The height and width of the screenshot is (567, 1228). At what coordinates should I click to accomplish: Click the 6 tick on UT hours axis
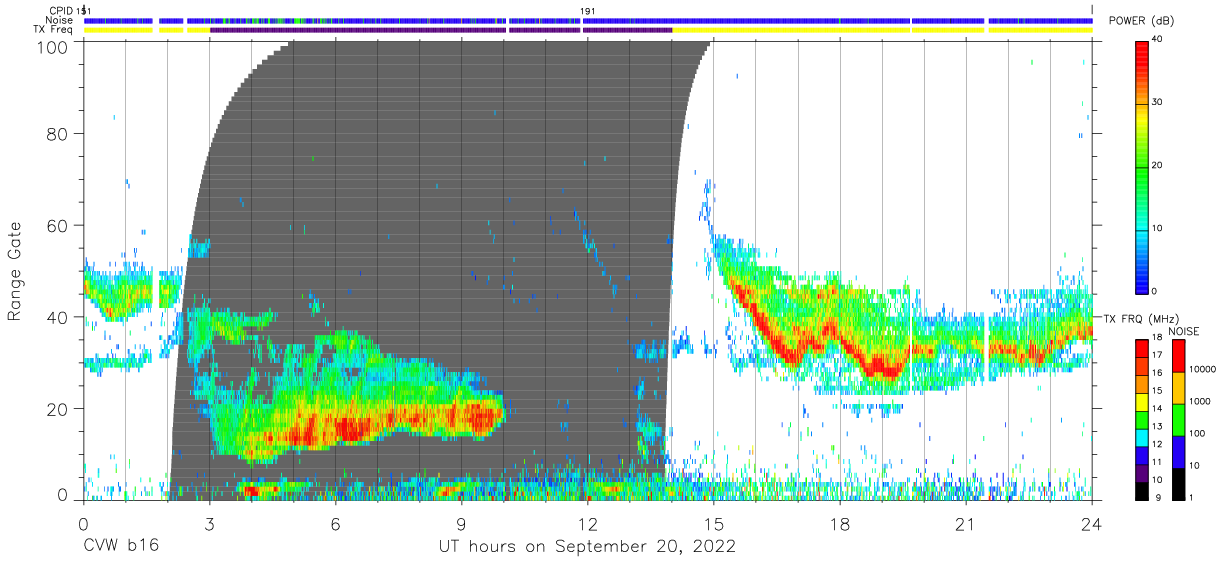(335, 523)
